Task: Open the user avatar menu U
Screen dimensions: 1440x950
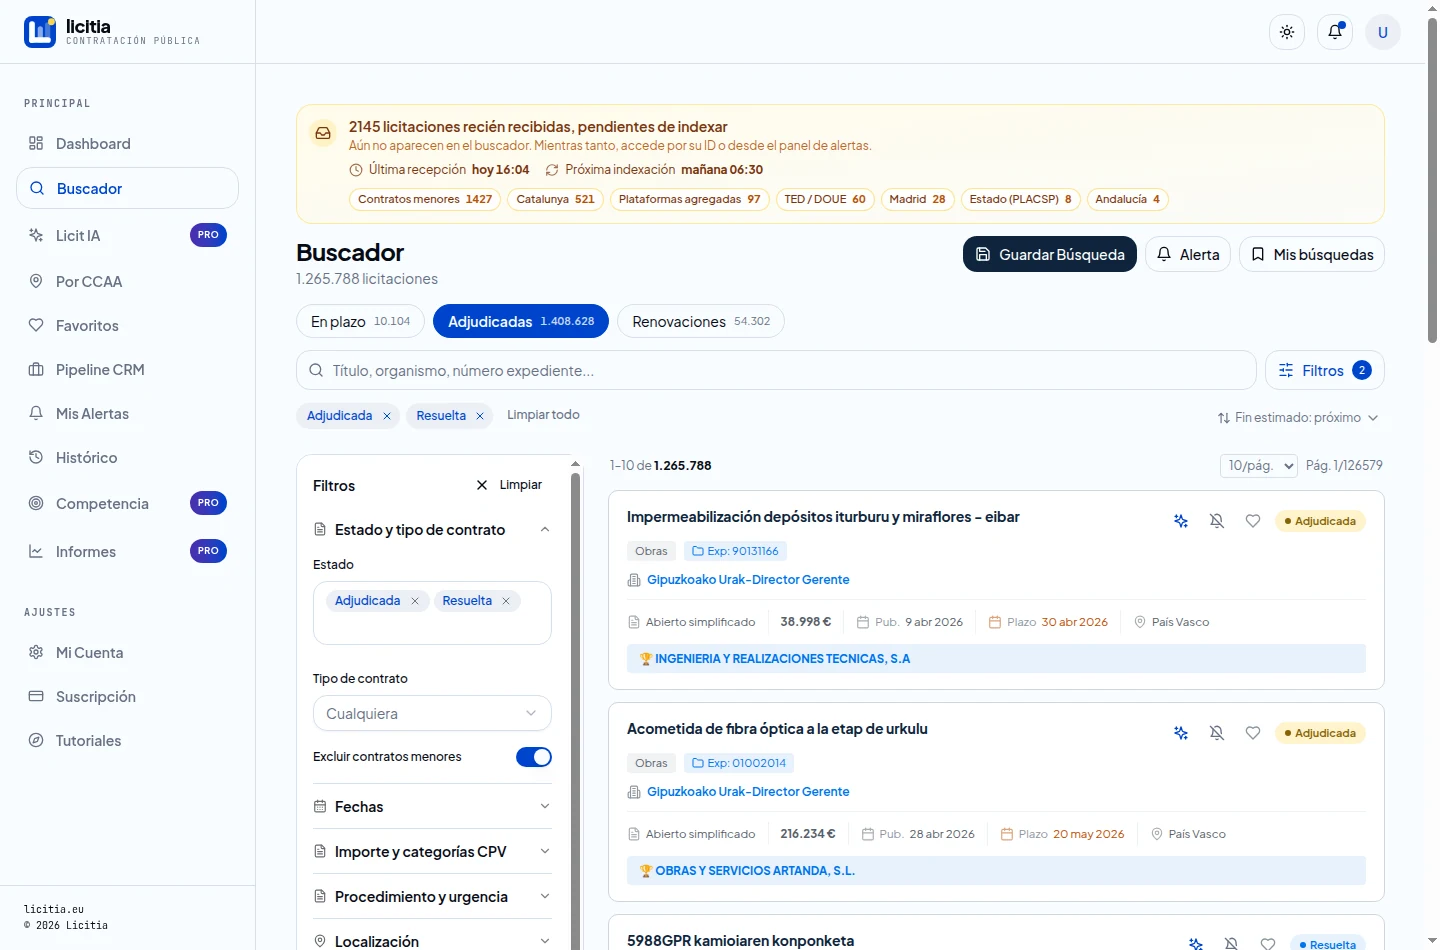Action: [1383, 32]
